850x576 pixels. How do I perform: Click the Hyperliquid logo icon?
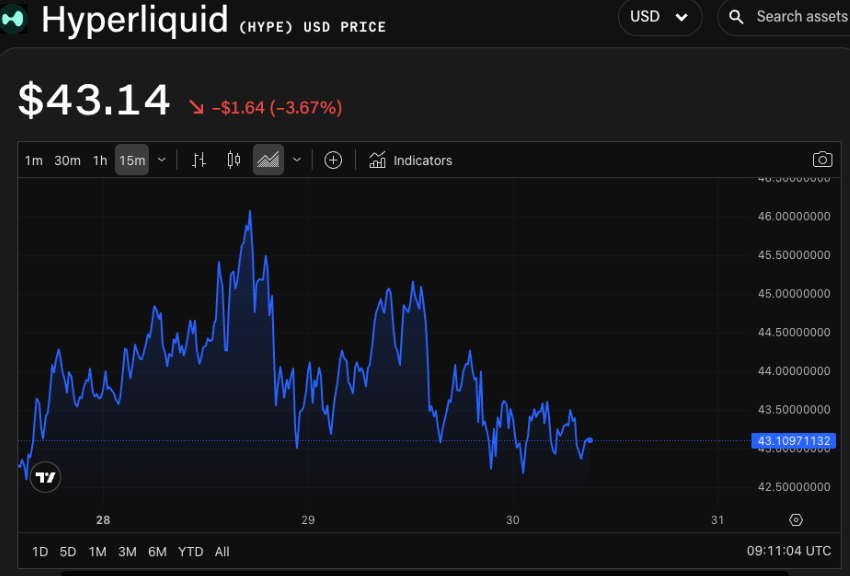tap(14, 21)
